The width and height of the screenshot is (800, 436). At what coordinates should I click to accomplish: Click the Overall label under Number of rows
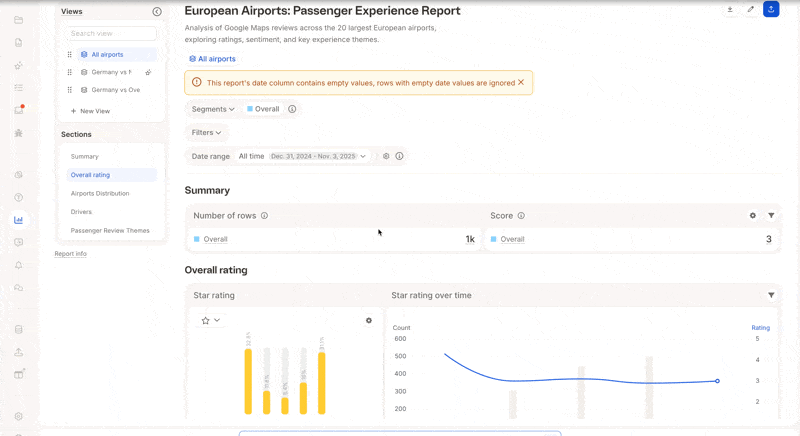coord(215,239)
